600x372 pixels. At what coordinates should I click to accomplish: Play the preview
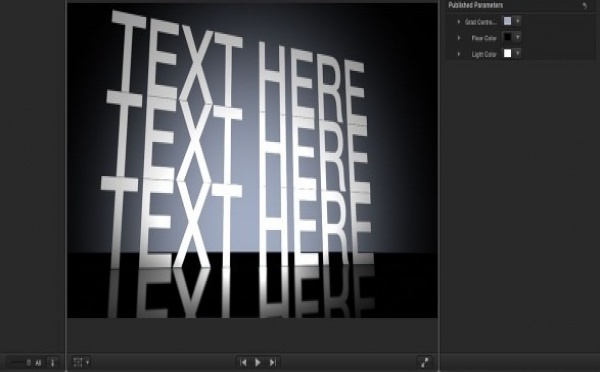tap(258, 362)
